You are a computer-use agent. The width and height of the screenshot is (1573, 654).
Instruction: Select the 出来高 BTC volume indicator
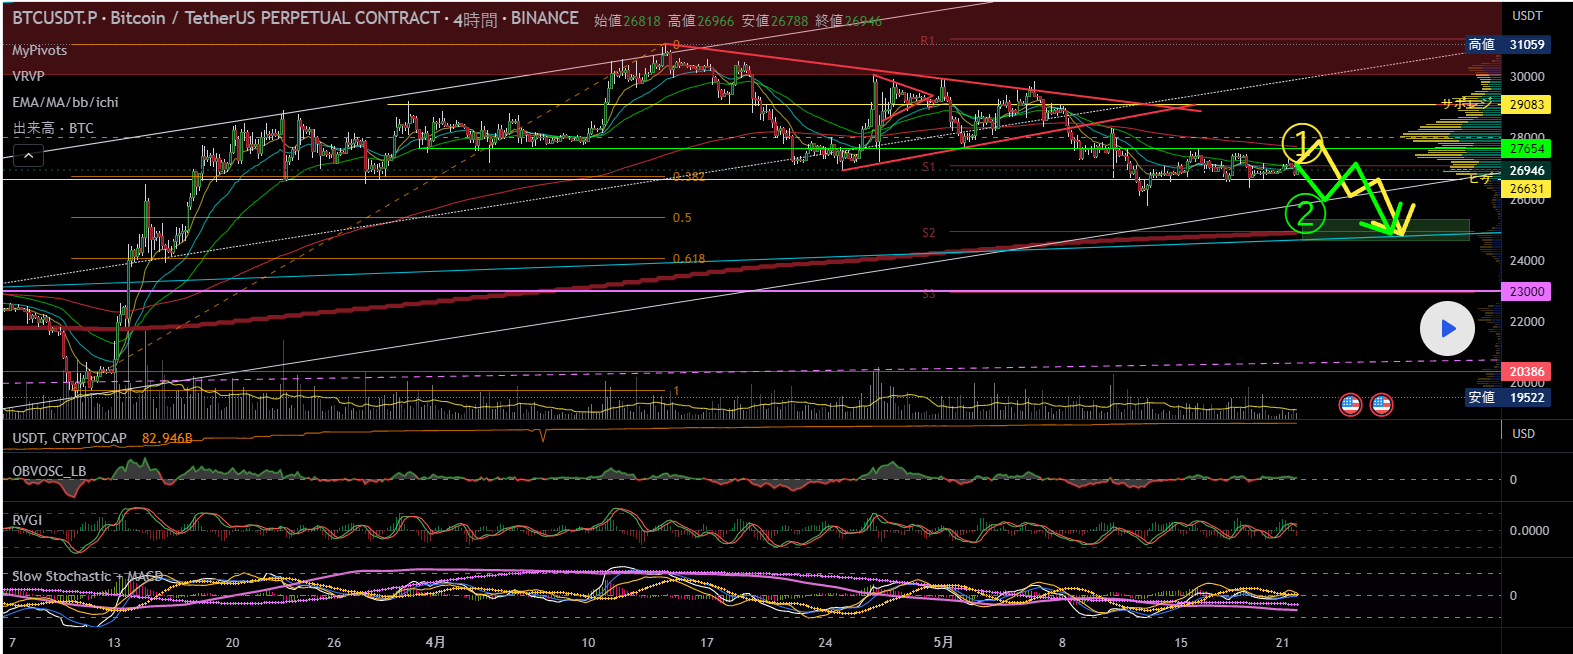pyautogui.click(x=53, y=128)
